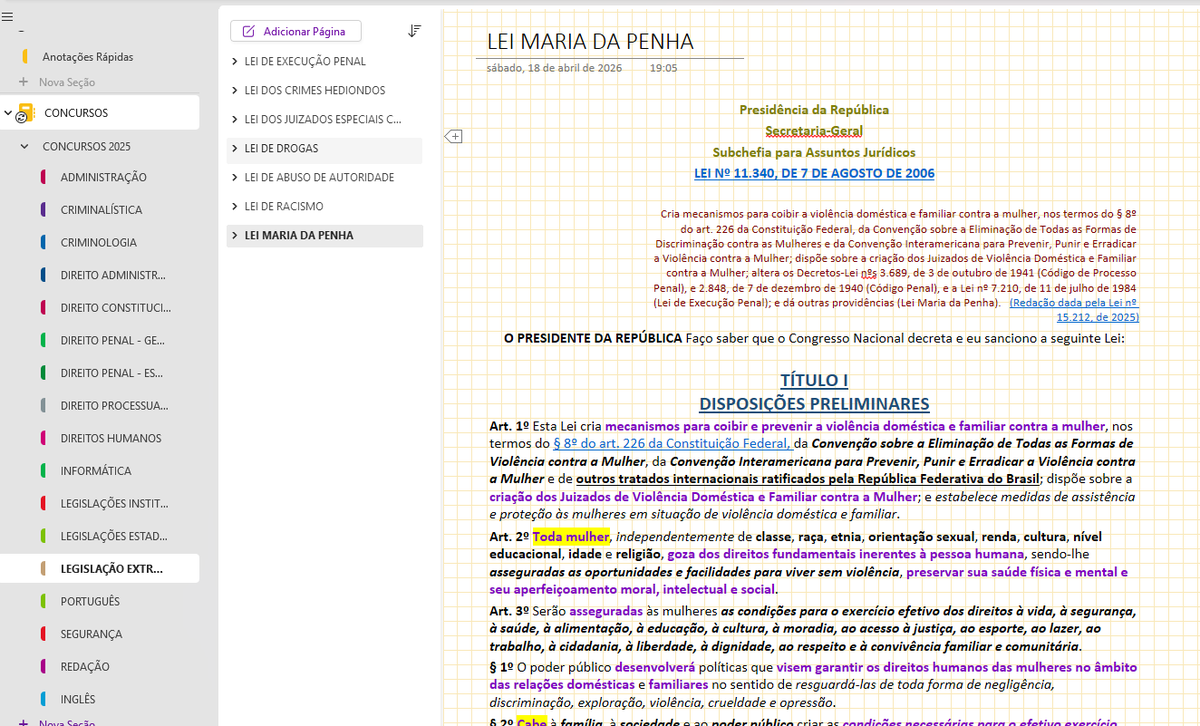Expand the LEI DE RACISMO page
Image resolution: width=1200 pixels, height=726 pixels.
(235, 207)
